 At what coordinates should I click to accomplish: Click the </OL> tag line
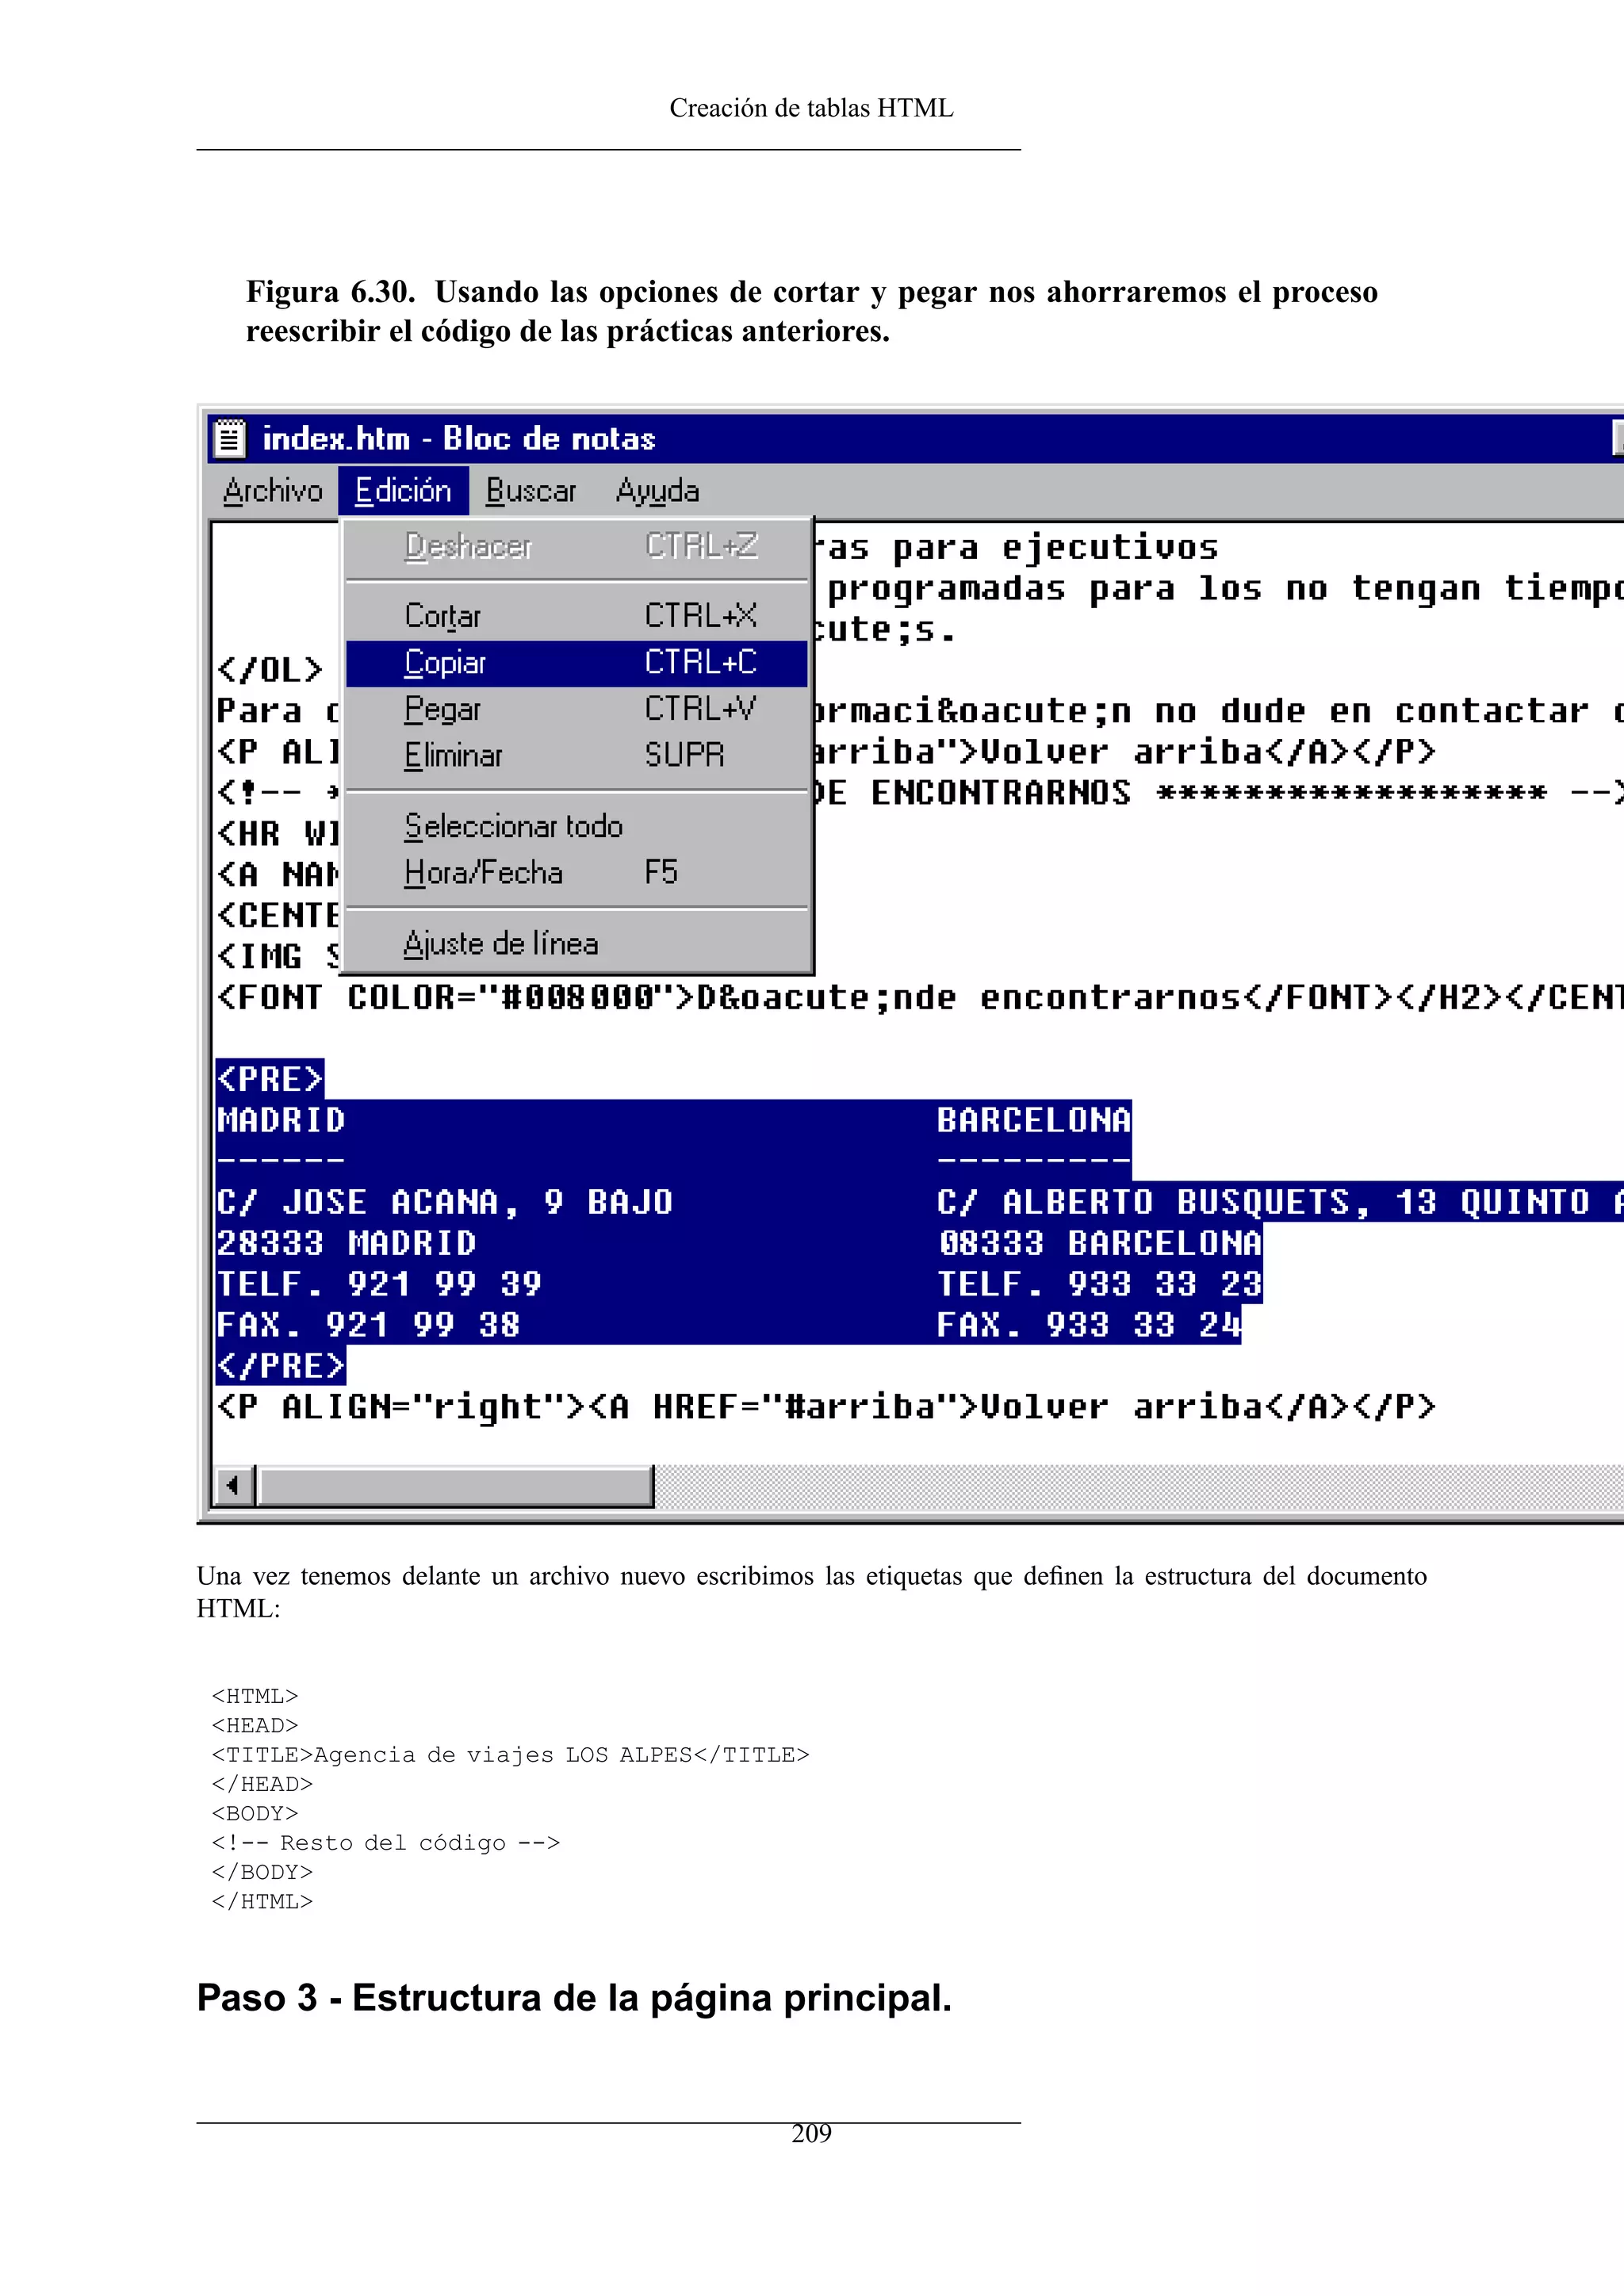[x=270, y=669]
